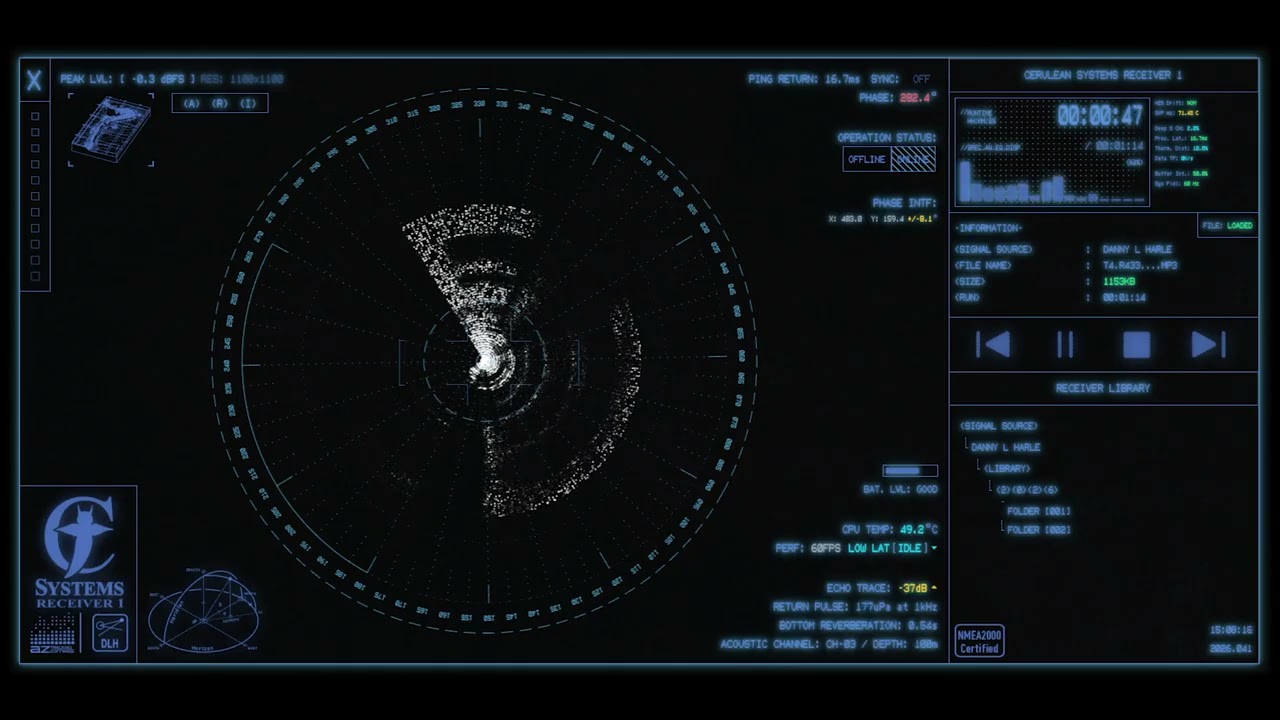Click the center of the sonar radar display
Screen dimensions: 1280x720
click(487, 361)
